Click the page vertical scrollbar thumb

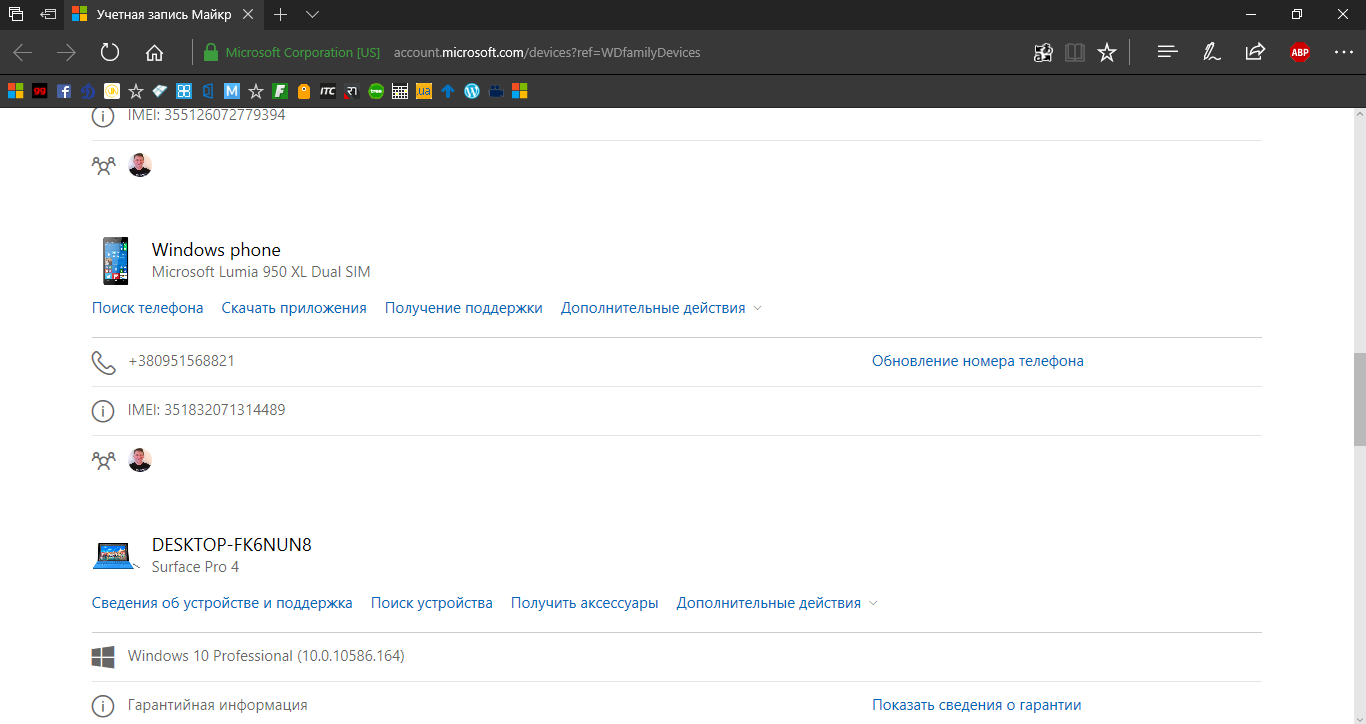[x=1359, y=398]
